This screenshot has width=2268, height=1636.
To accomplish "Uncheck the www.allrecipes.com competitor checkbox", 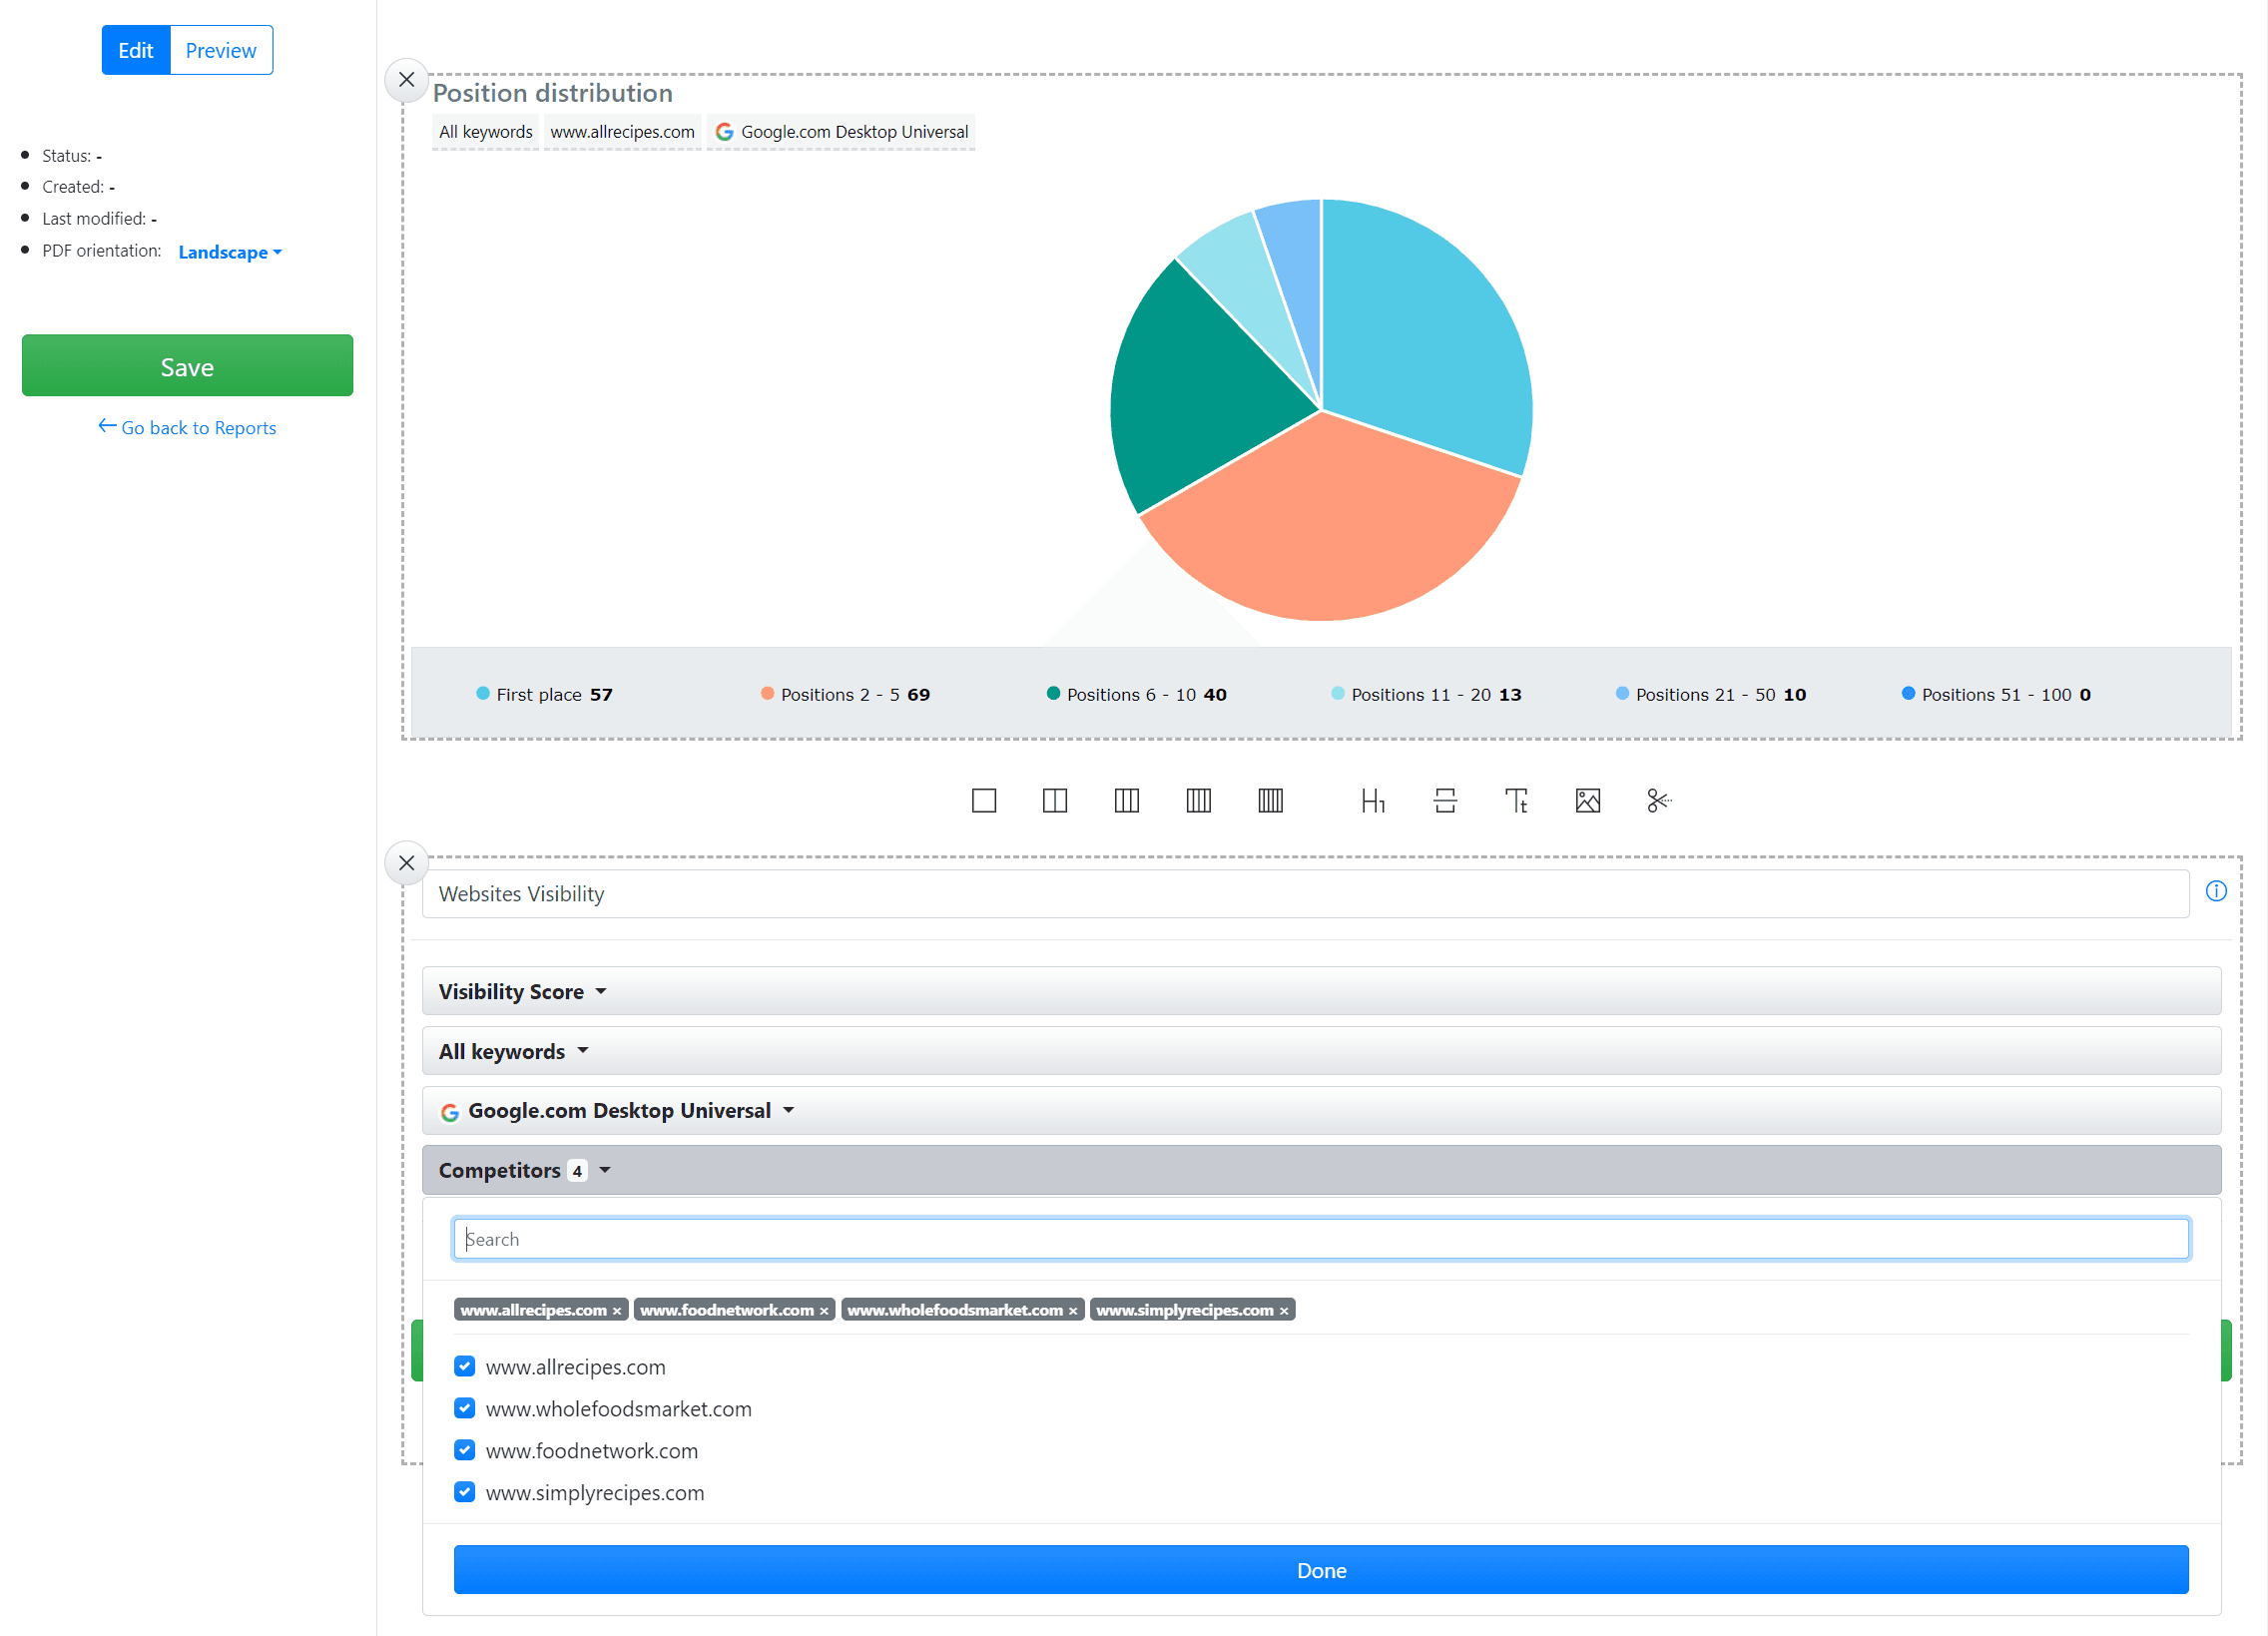I will click(465, 1366).
